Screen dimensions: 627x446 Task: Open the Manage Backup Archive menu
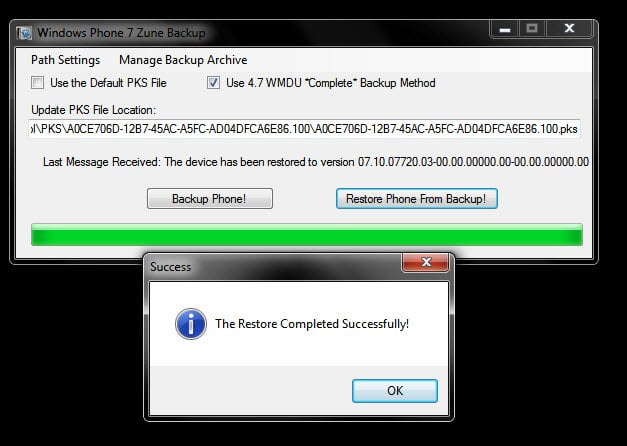click(183, 60)
